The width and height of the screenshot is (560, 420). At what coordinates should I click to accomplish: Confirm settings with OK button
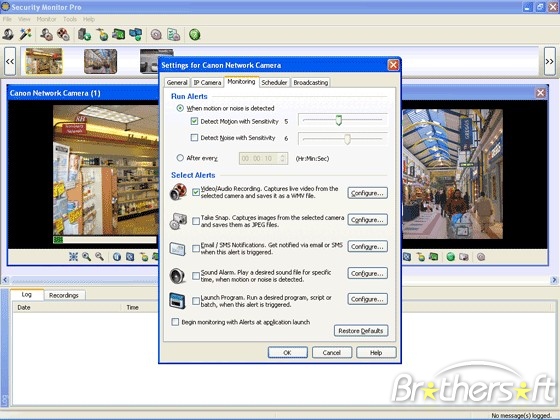pyautogui.click(x=288, y=352)
